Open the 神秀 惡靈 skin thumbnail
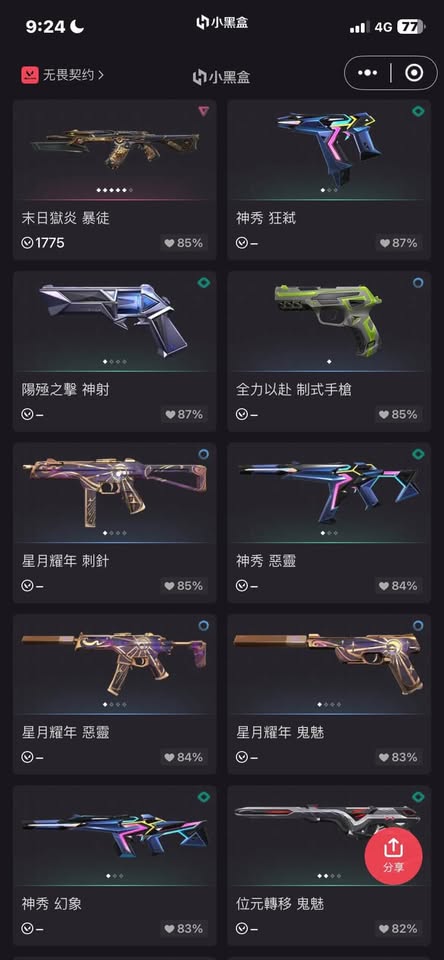The image size is (444, 960). (329, 492)
